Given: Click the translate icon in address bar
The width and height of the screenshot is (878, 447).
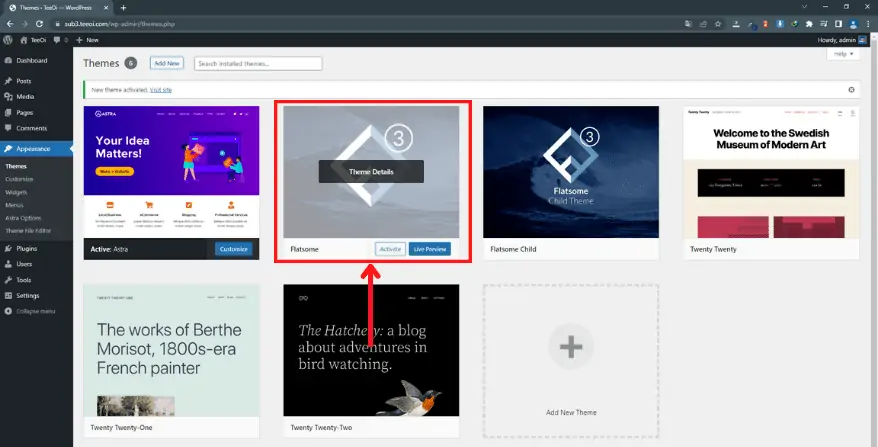Looking at the screenshot, I should [x=689, y=24].
